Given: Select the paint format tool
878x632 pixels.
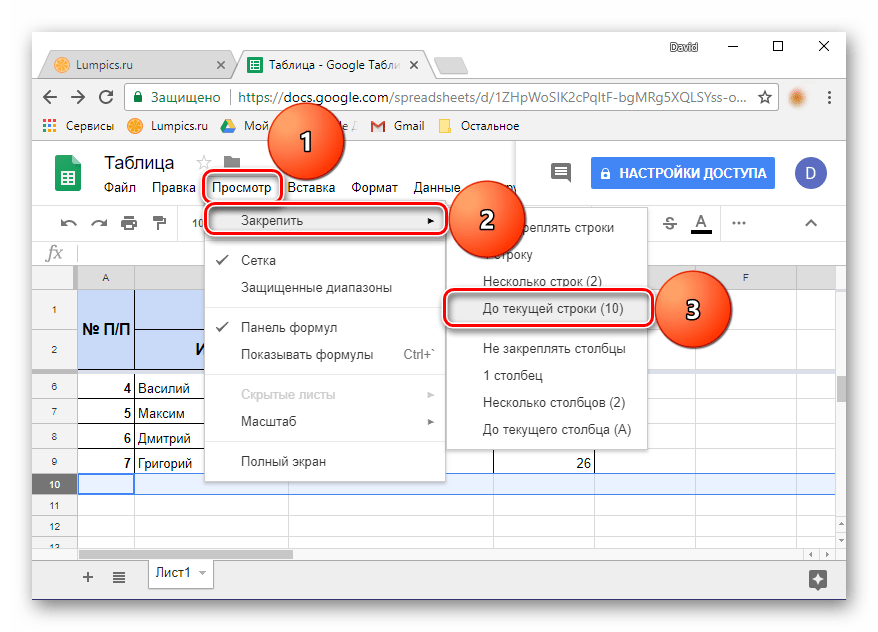Looking at the screenshot, I should [158, 222].
